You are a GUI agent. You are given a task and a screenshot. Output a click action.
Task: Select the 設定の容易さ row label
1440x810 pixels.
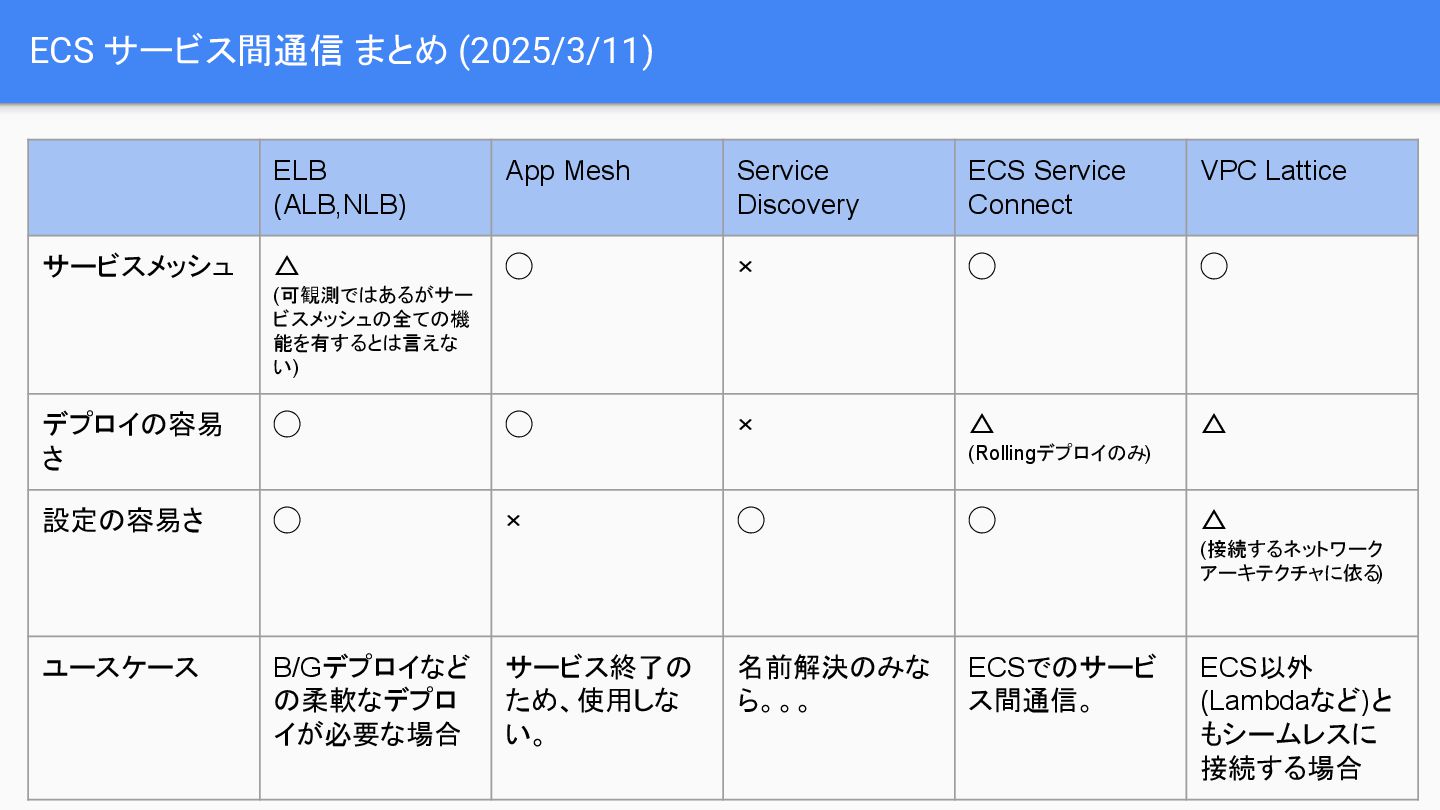pos(124,520)
